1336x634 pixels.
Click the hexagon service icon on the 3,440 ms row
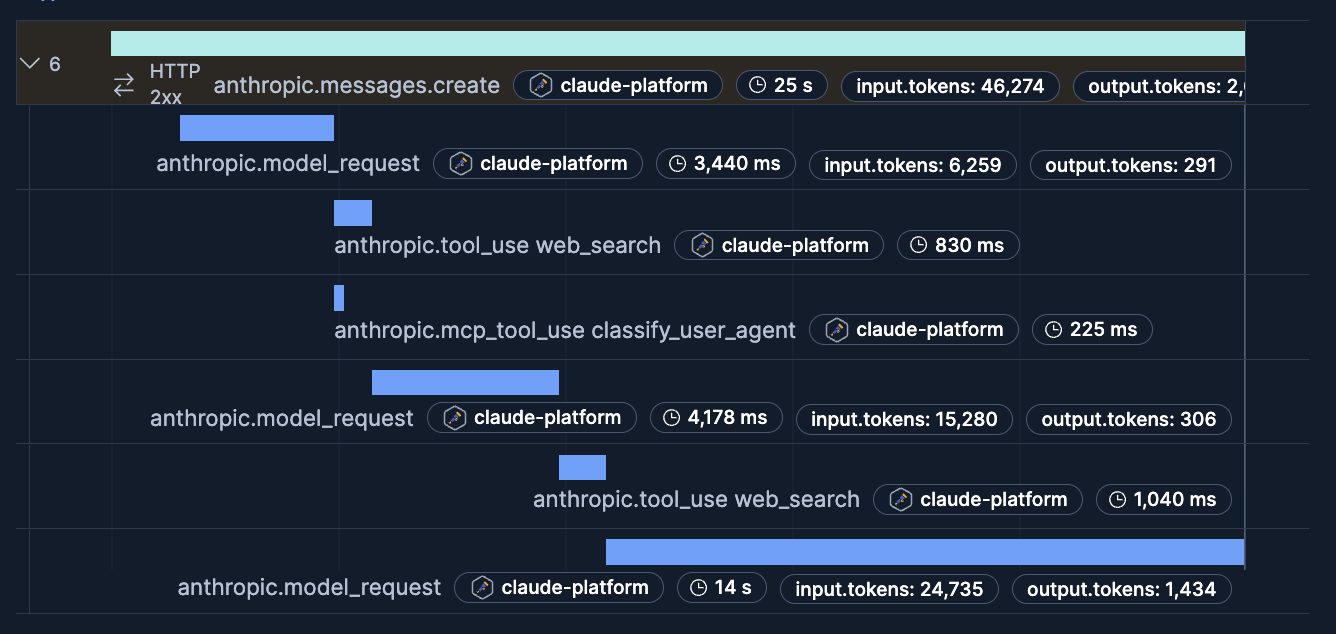[x=460, y=163]
